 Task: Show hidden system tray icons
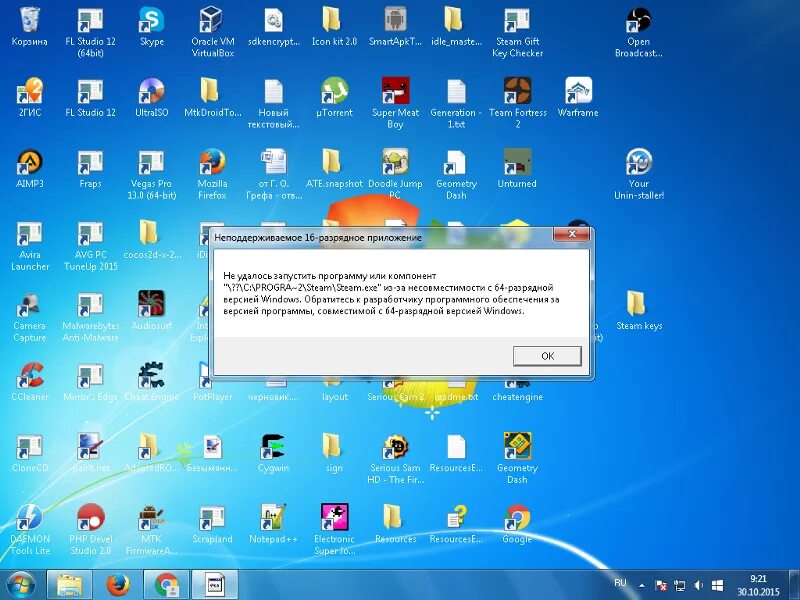pyautogui.click(x=642, y=586)
